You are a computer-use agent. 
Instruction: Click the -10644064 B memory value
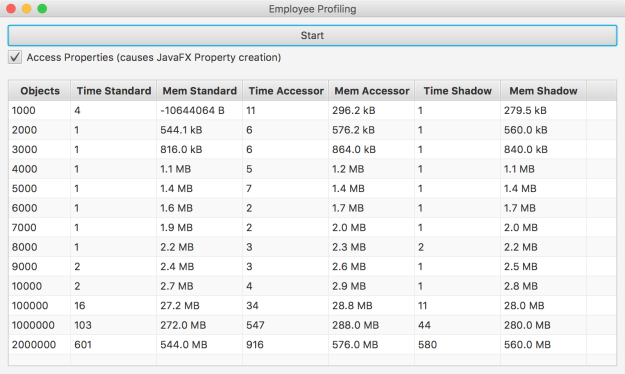coord(199,110)
